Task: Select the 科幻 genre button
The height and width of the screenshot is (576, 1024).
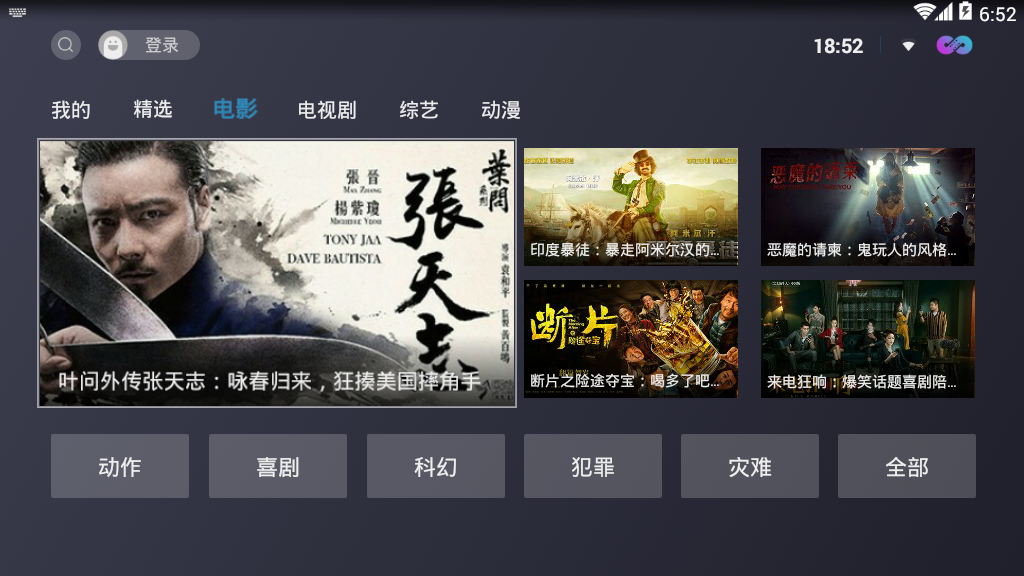Action: pyautogui.click(x=436, y=466)
